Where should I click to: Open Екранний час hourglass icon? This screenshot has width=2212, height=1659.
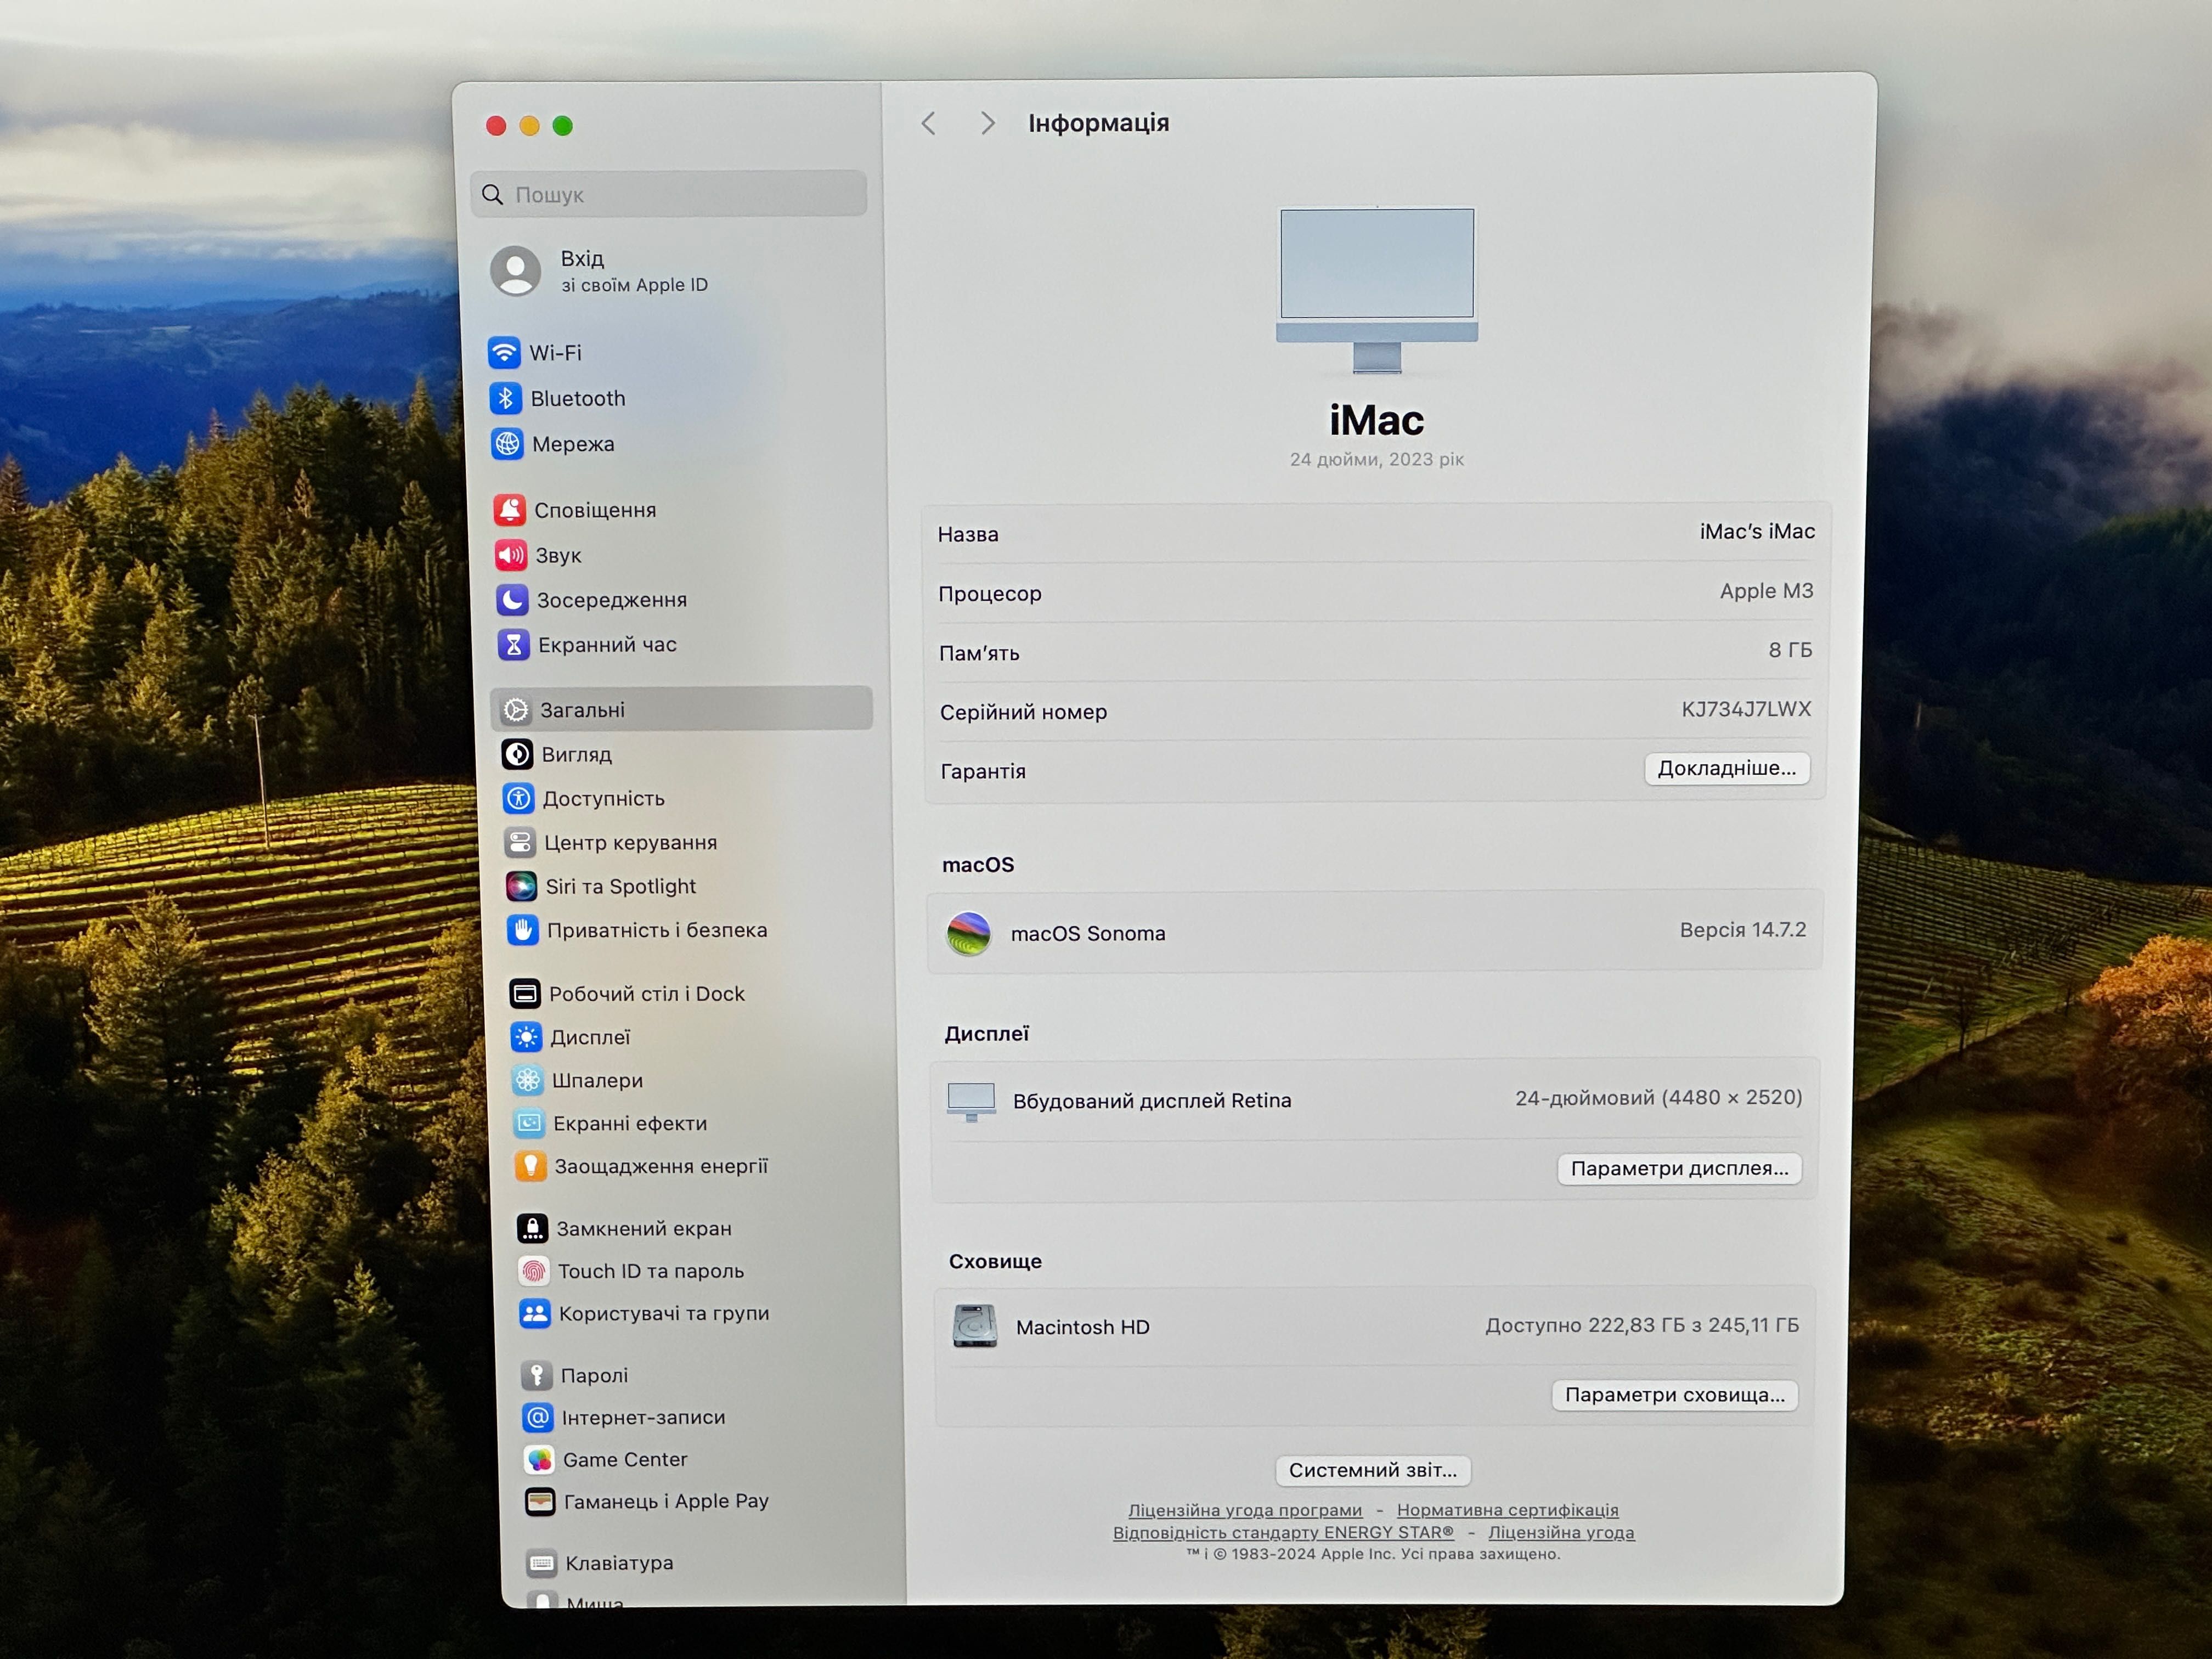[513, 645]
